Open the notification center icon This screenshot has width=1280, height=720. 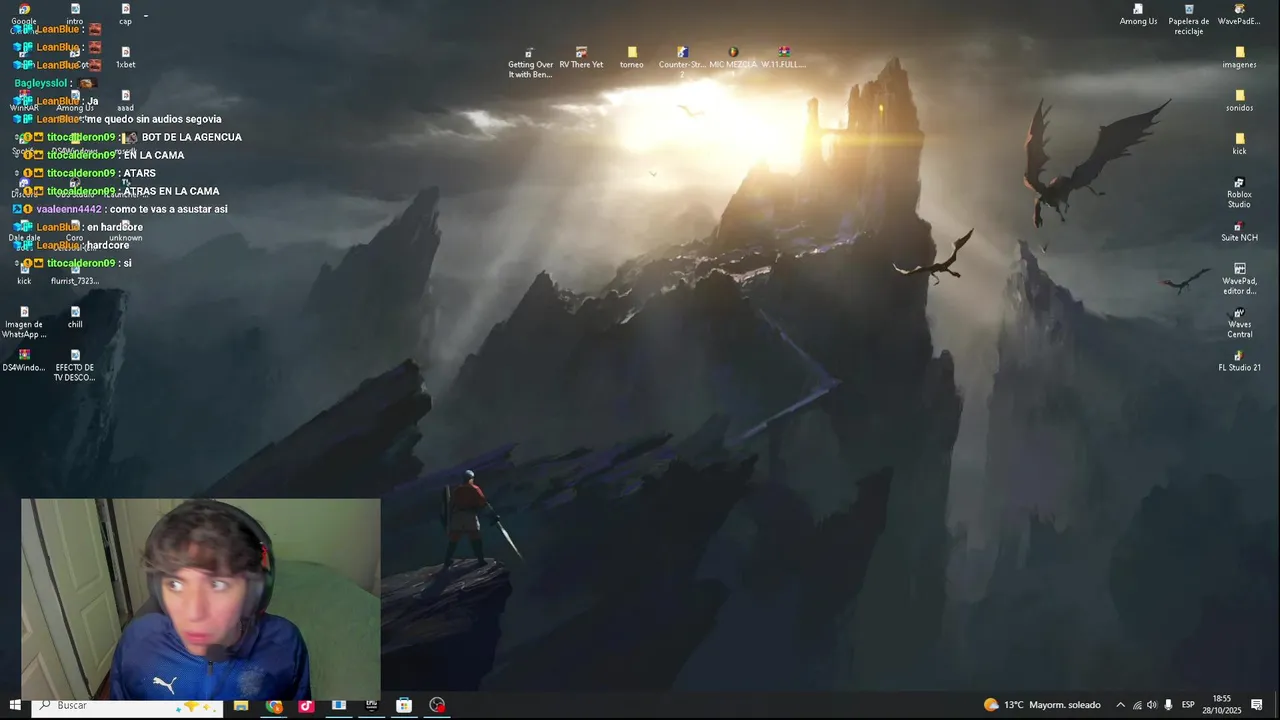(x=1257, y=705)
